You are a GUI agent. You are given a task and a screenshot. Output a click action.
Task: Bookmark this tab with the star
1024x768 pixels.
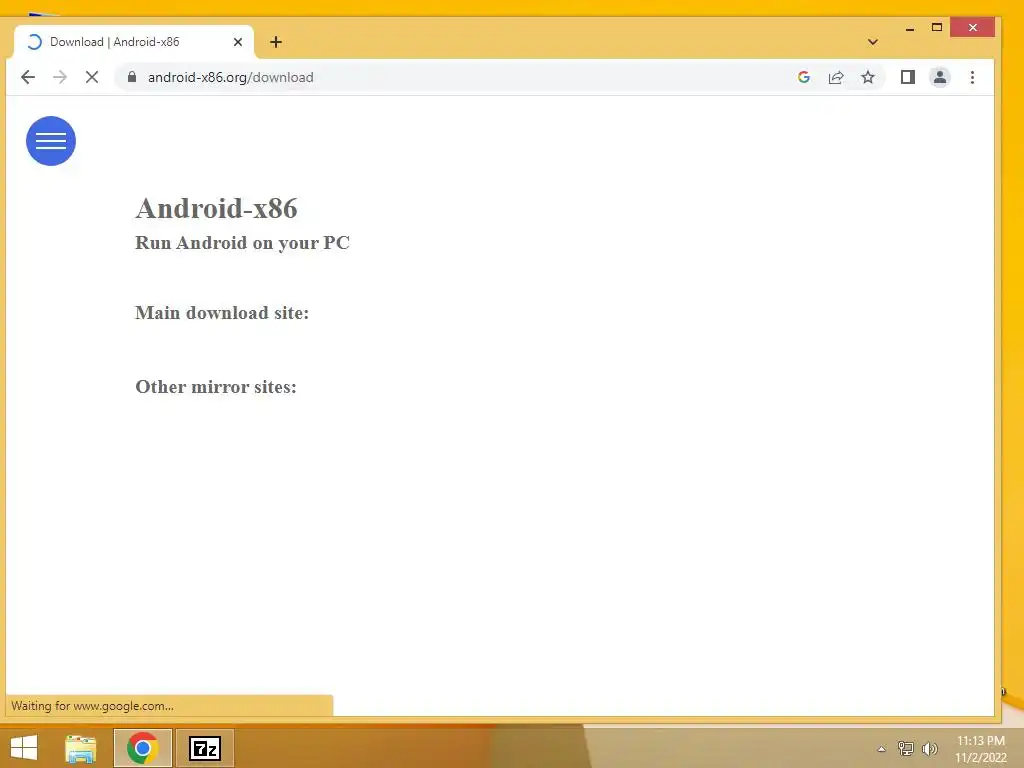click(868, 77)
